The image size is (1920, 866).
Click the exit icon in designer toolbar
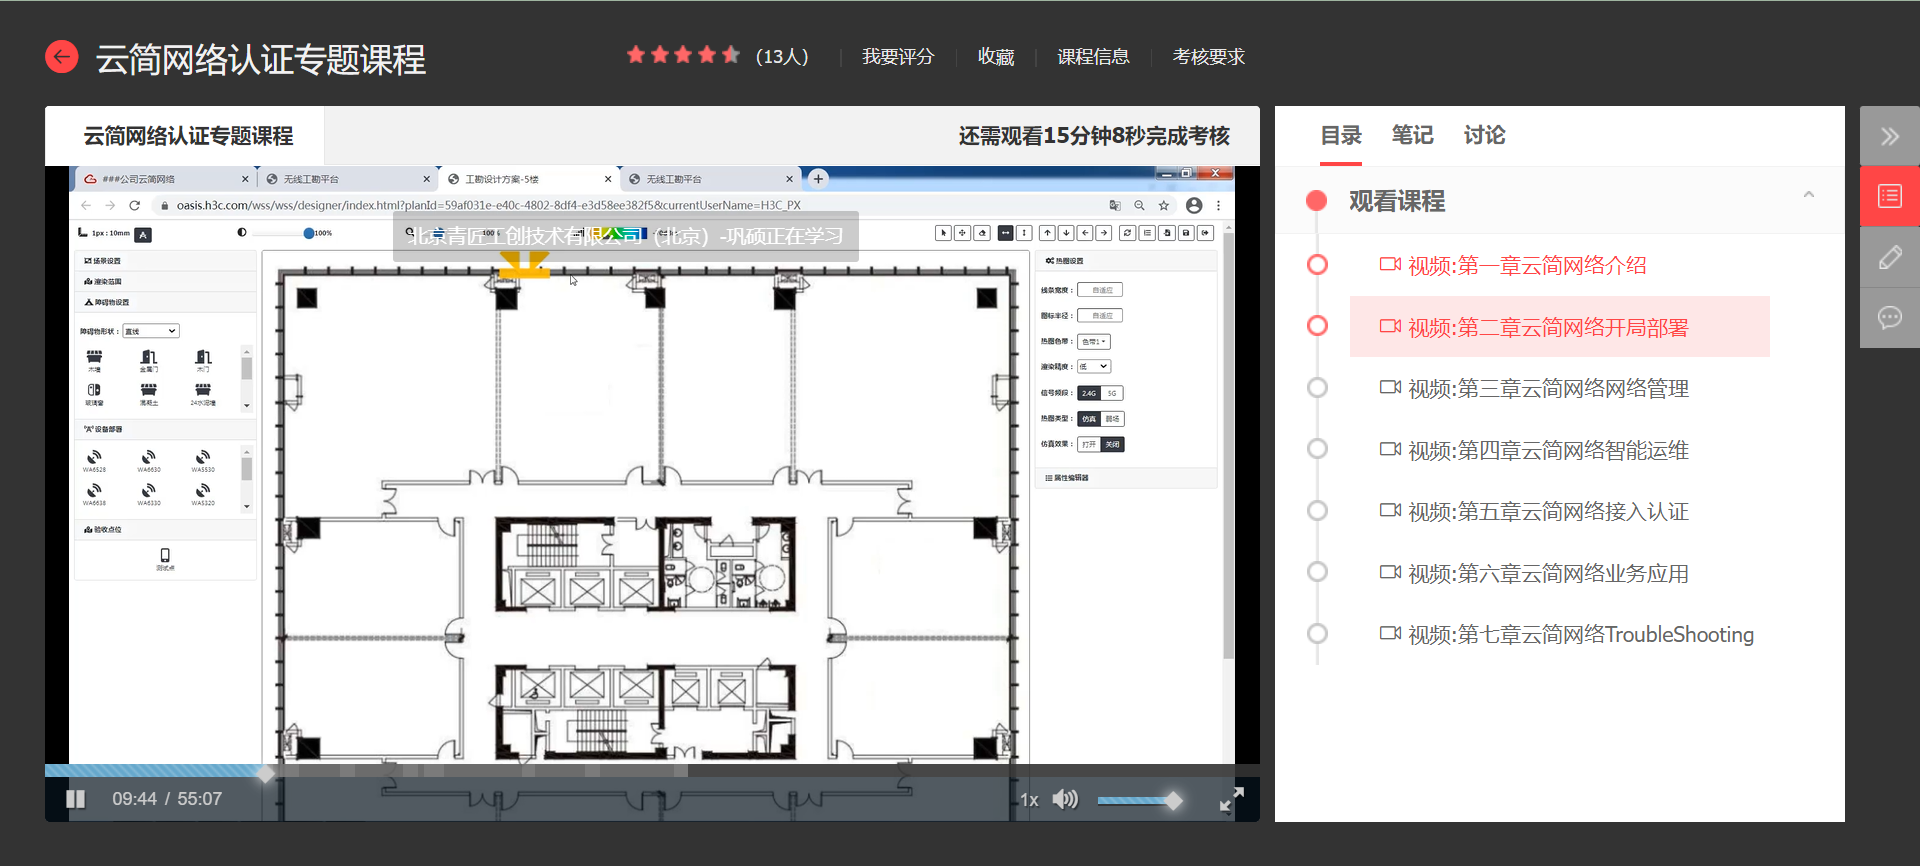1206,233
